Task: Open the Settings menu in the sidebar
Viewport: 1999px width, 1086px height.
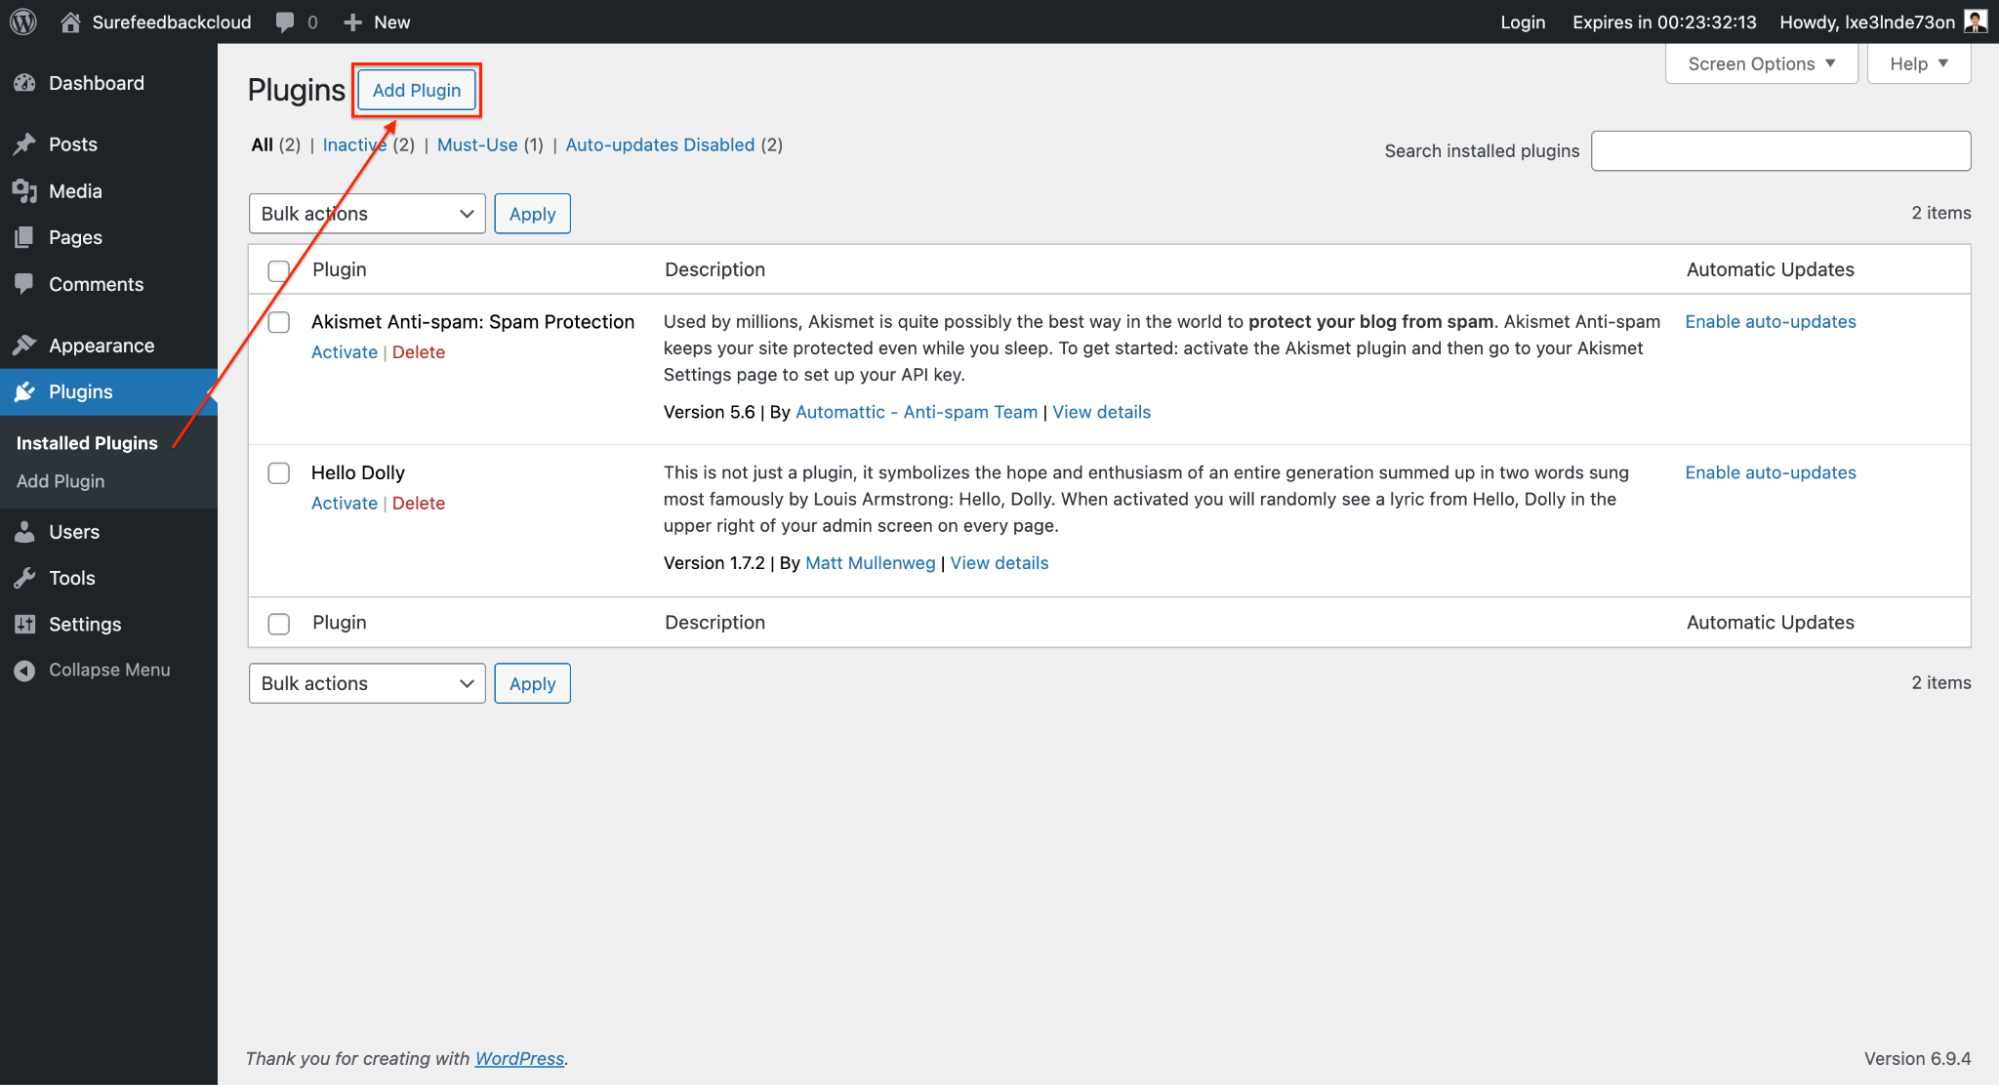Action: [x=85, y=624]
